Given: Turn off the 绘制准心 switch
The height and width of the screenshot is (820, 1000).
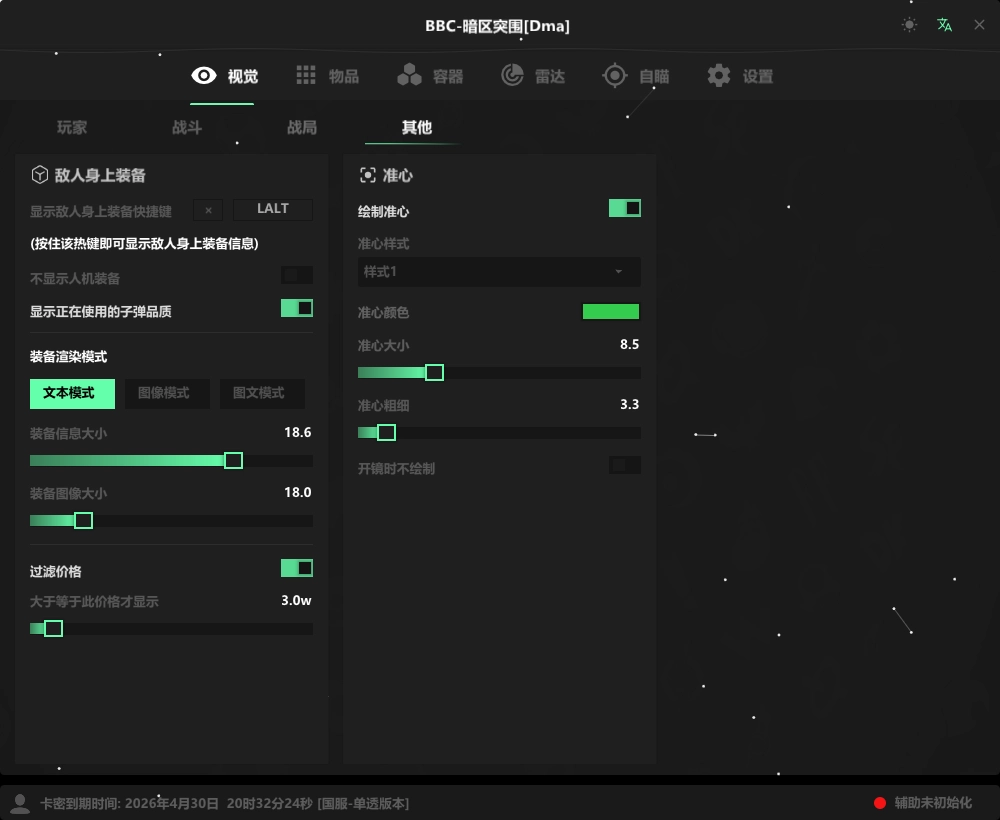Looking at the screenshot, I should coord(625,208).
